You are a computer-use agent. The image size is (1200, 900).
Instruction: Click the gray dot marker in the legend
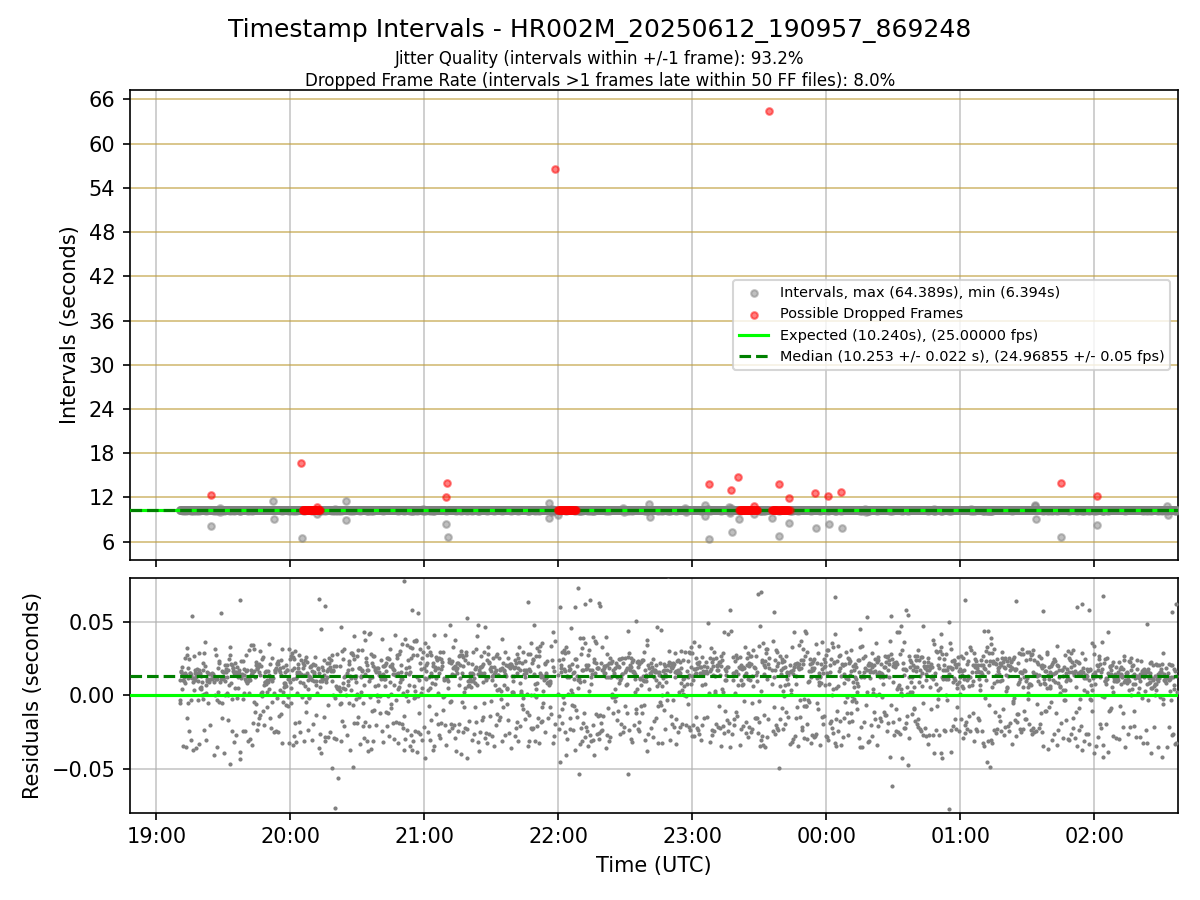tap(755, 293)
